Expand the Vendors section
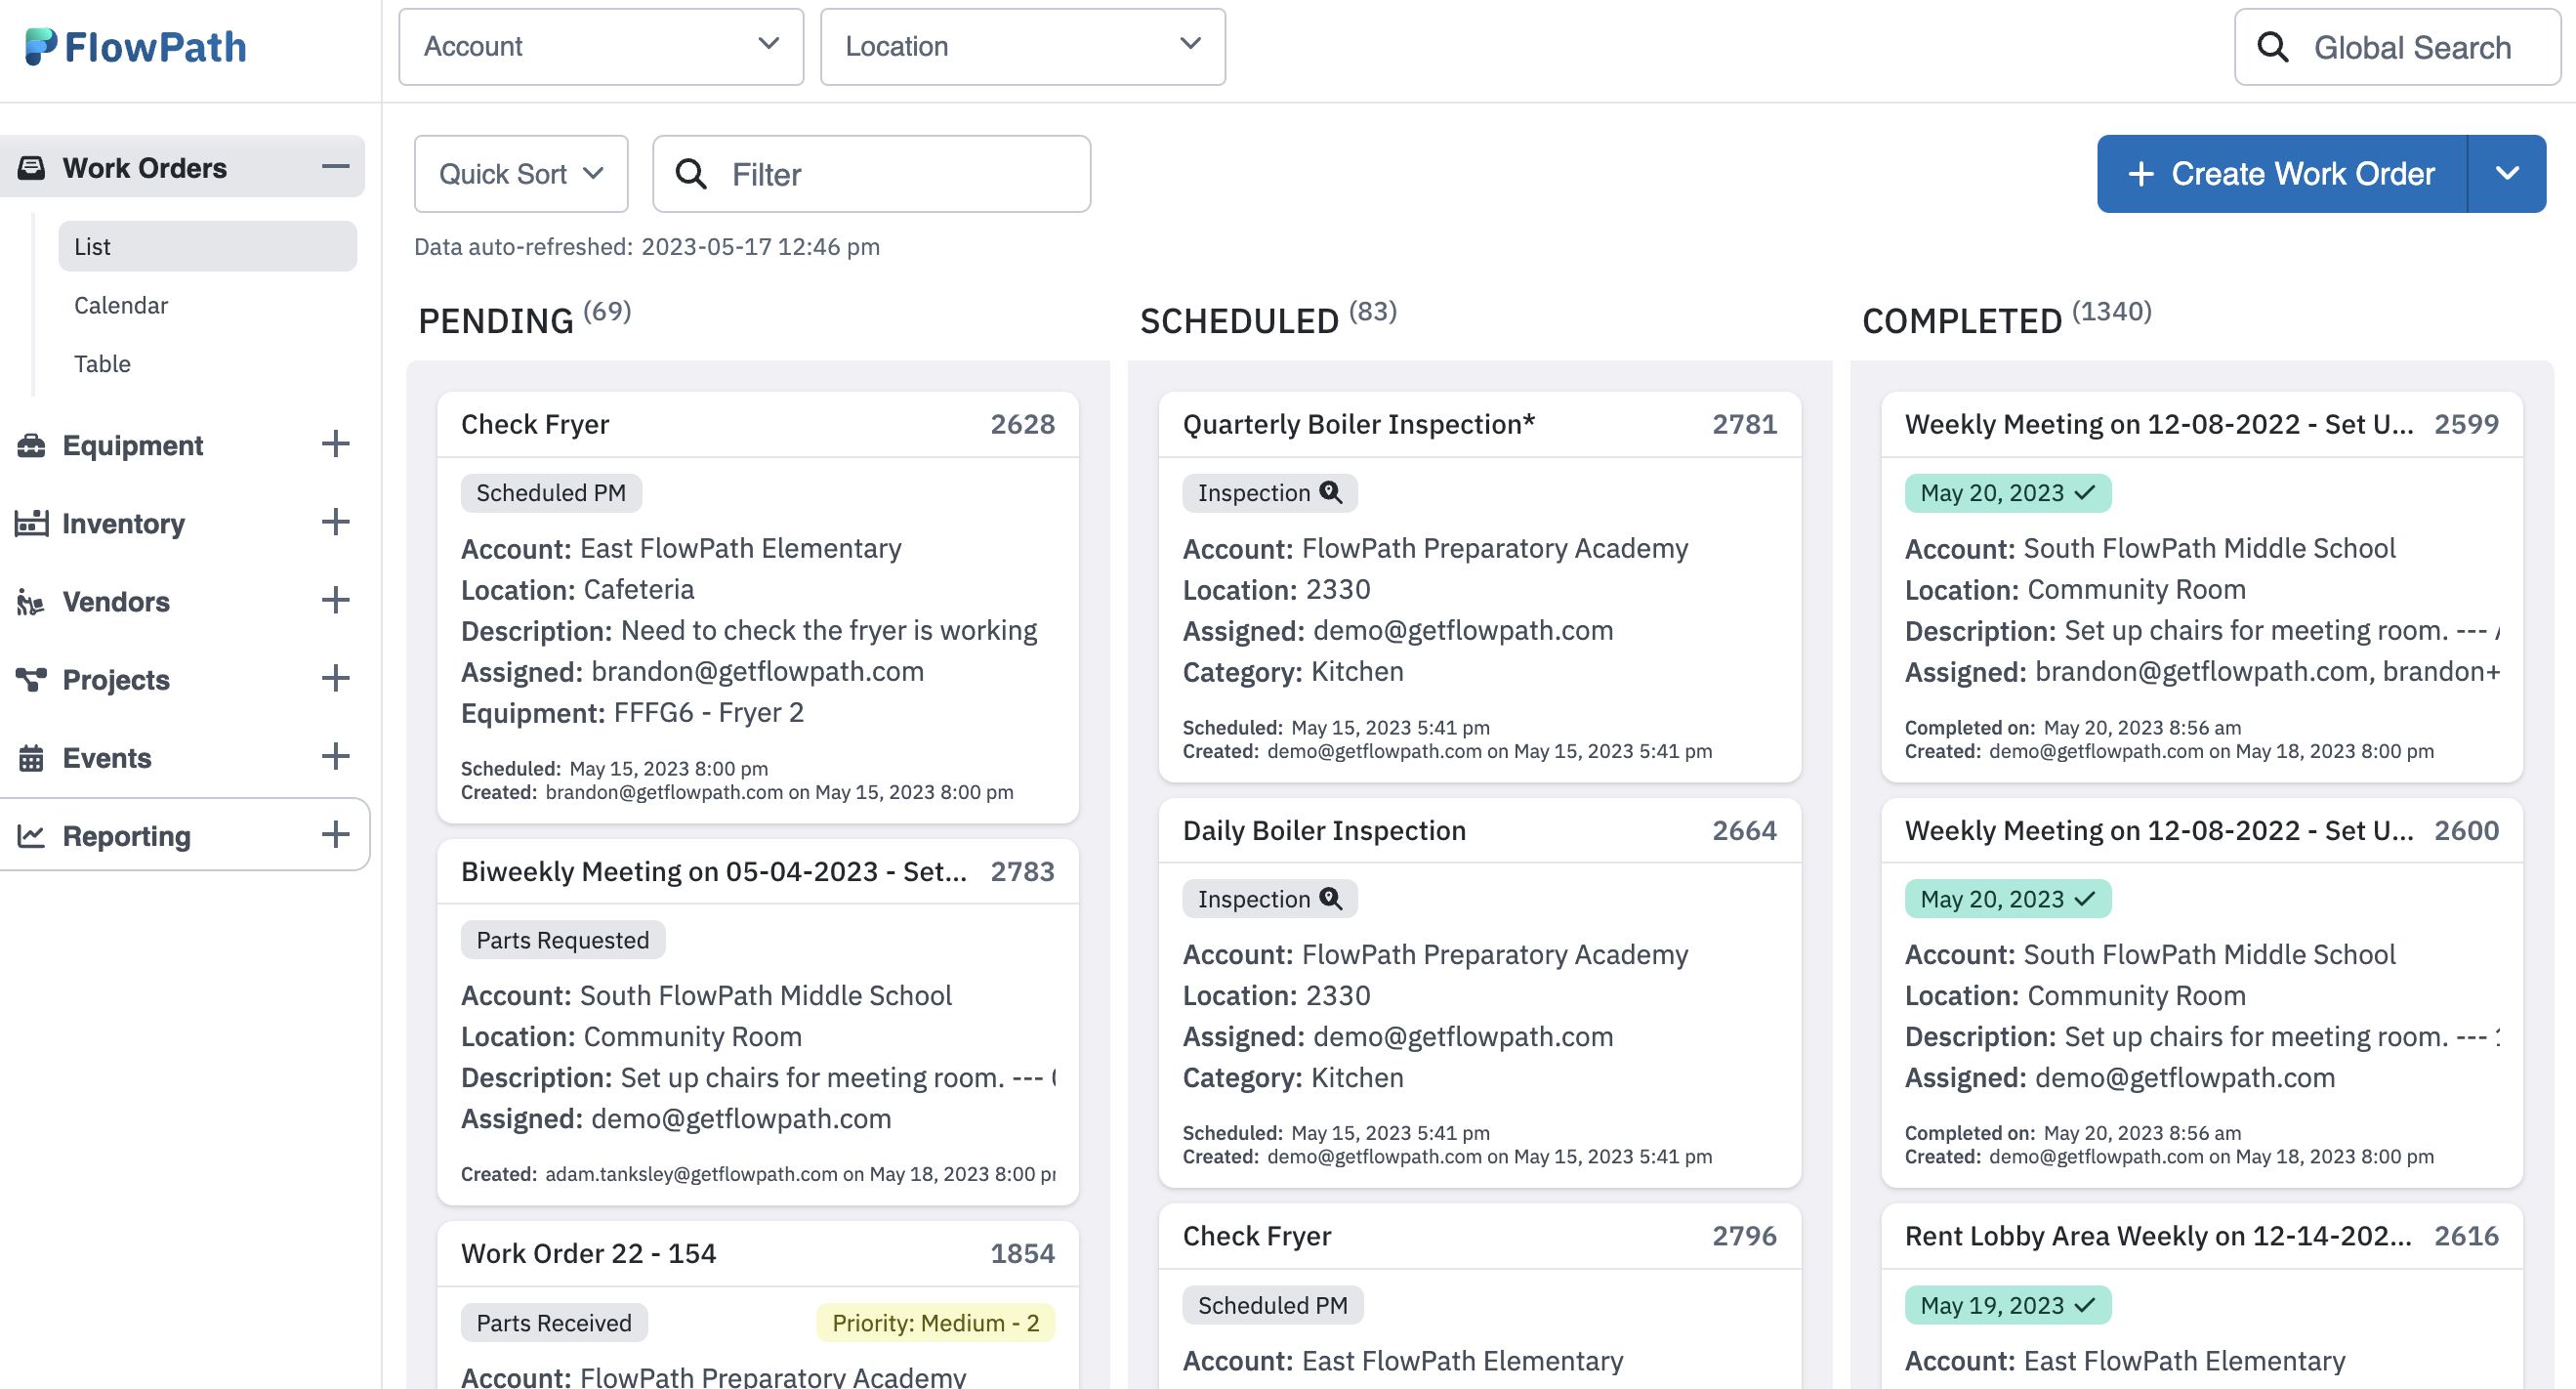The height and width of the screenshot is (1389, 2576). [337, 601]
